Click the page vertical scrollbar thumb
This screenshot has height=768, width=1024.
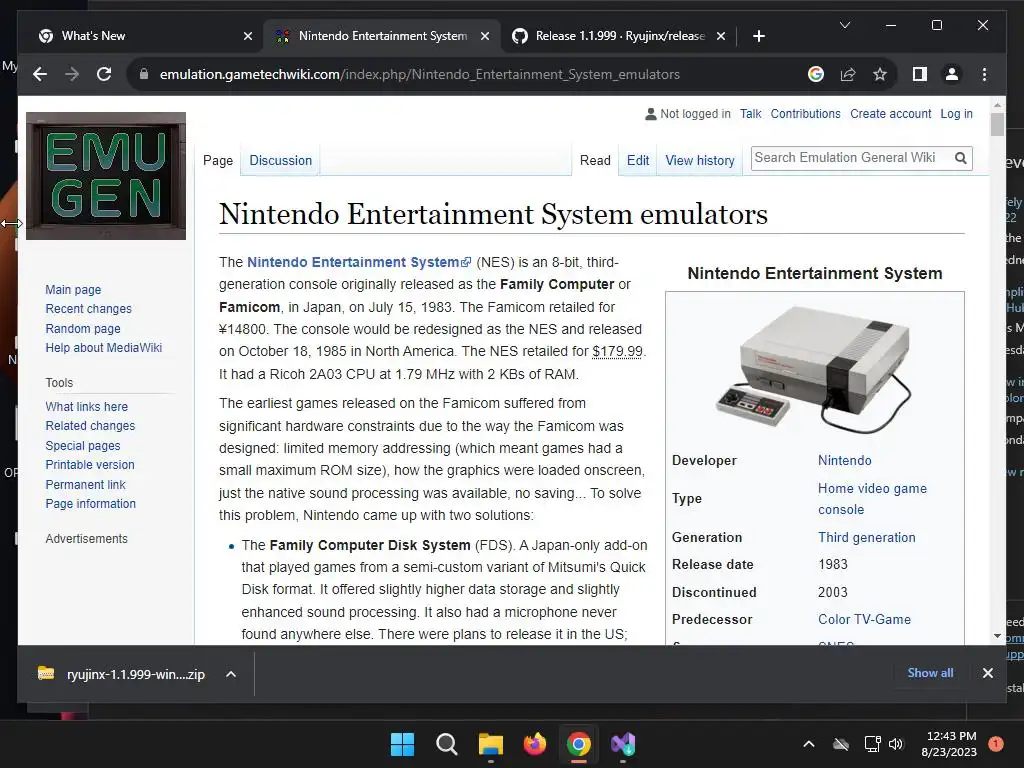[997, 124]
